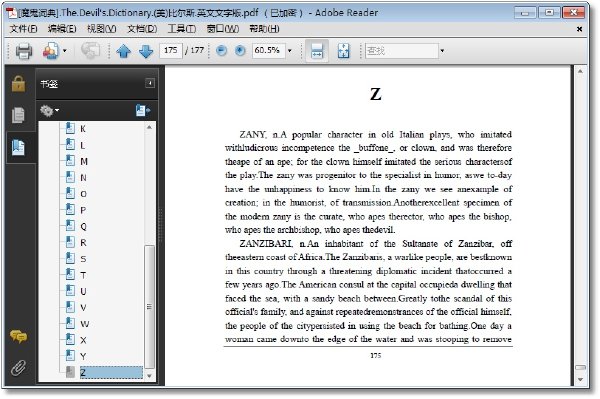Click the word ZANZIBARI in the page

pyautogui.click(x=266, y=244)
